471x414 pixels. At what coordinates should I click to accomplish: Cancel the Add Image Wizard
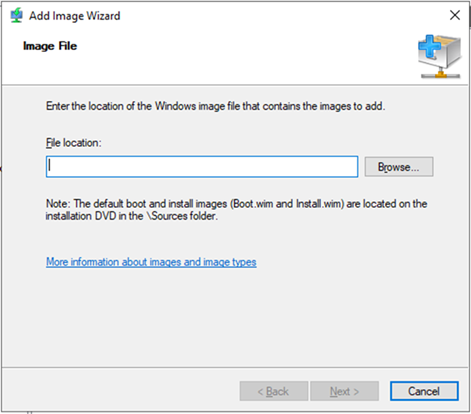[424, 391]
